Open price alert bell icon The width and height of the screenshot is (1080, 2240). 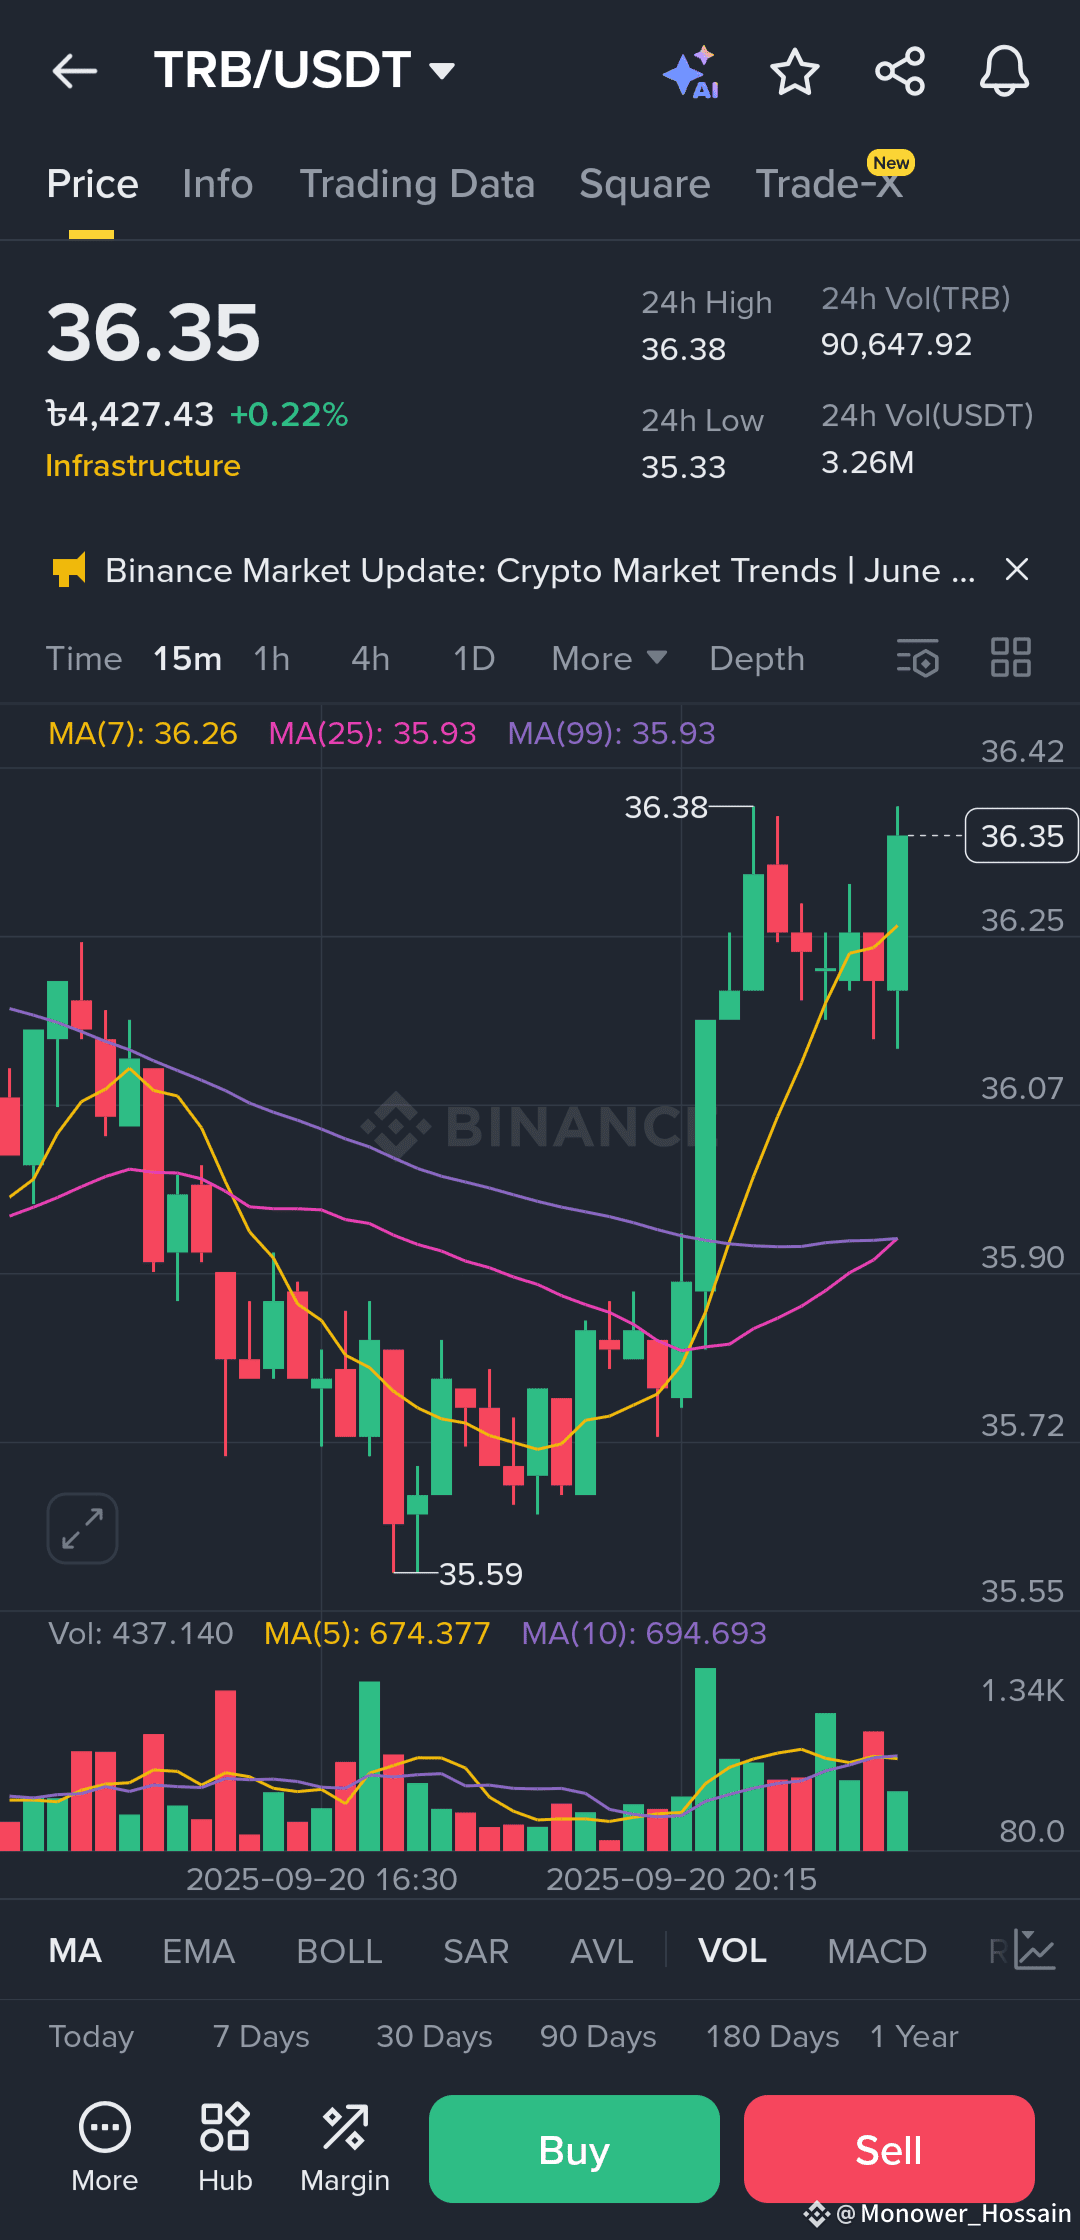click(x=1004, y=71)
